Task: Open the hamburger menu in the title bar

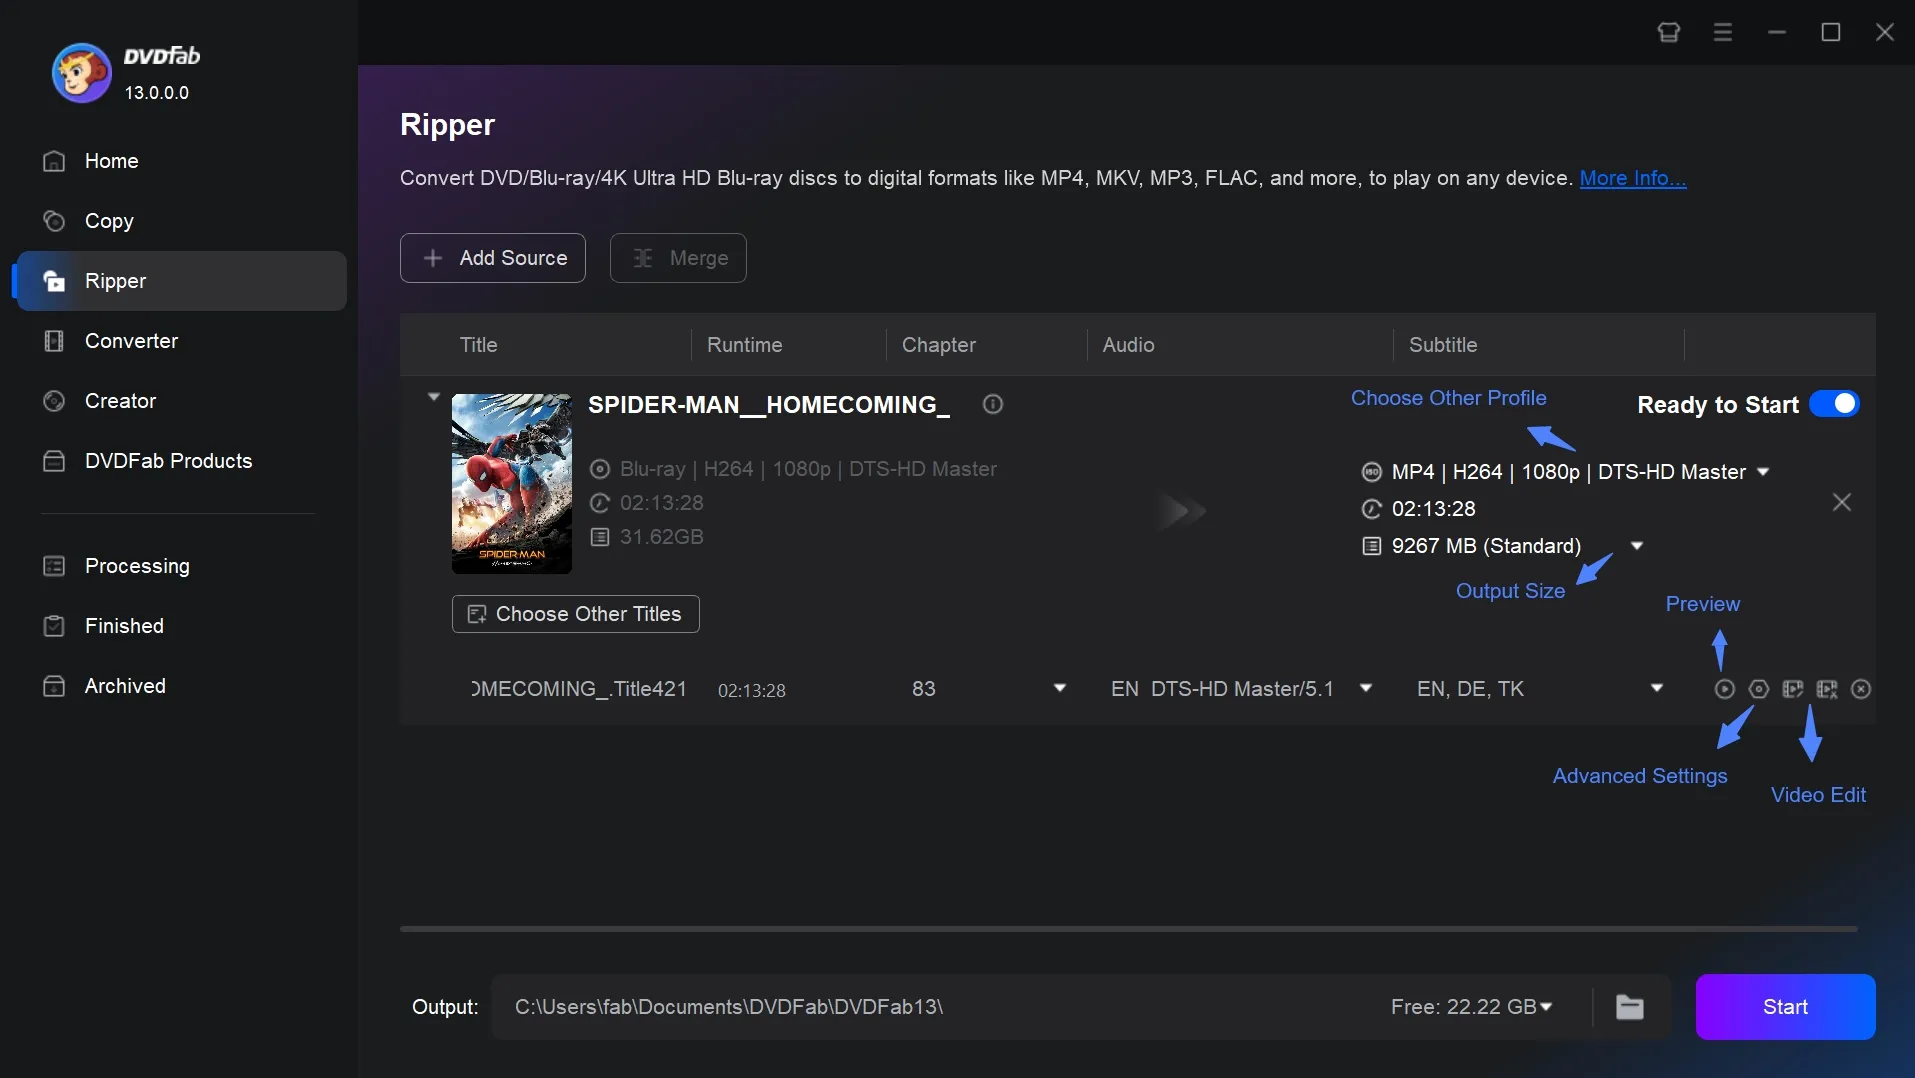Action: 1723,32
